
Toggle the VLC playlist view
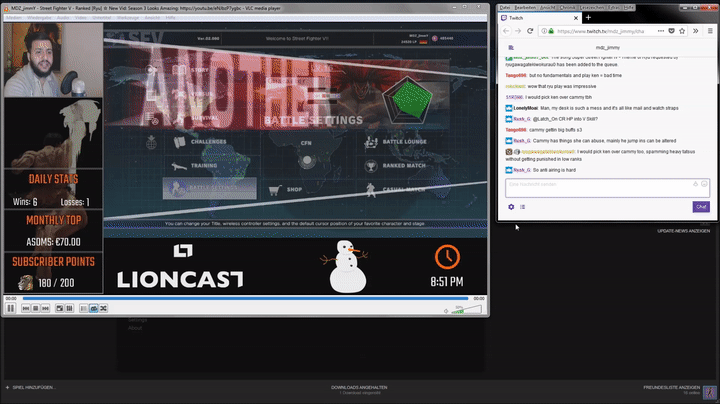(84, 308)
